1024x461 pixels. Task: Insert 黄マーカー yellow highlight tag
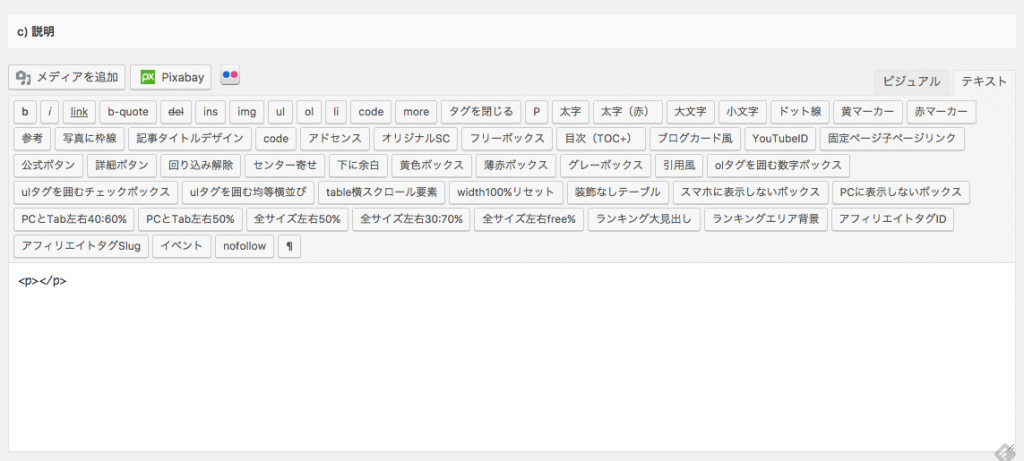(x=865, y=112)
